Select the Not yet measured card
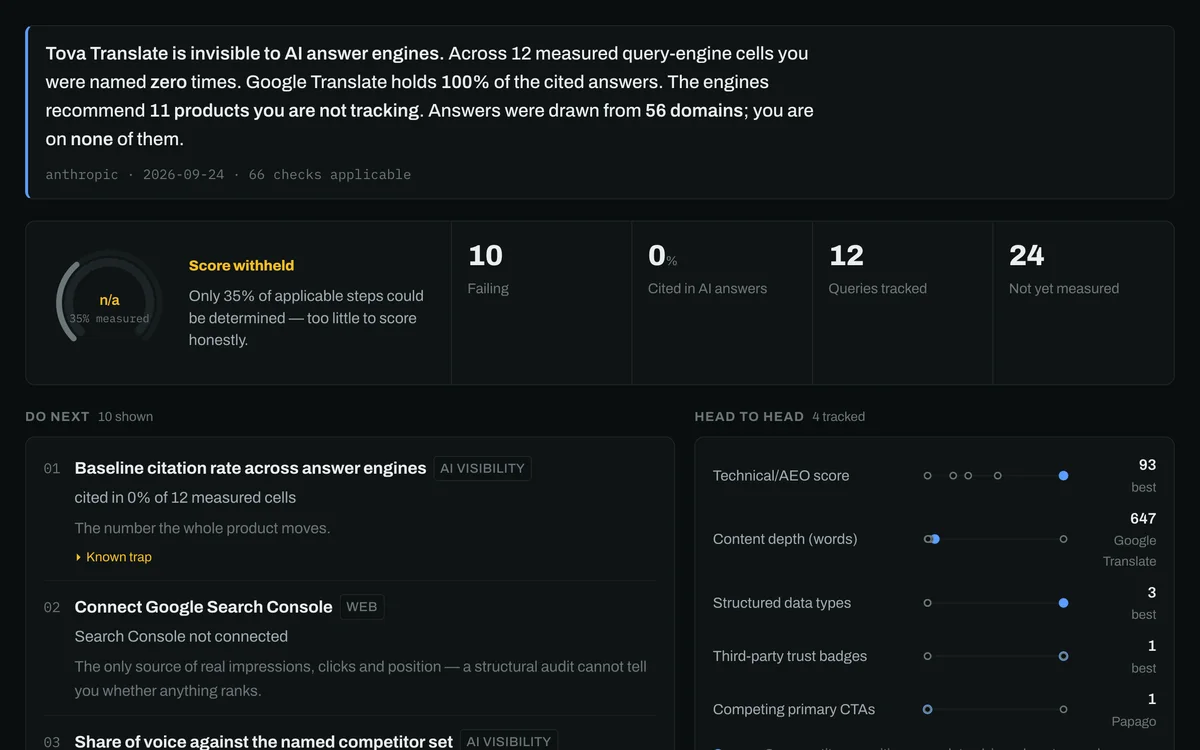Image resolution: width=1200 pixels, height=750 pixels. [x=1083, y=303]
